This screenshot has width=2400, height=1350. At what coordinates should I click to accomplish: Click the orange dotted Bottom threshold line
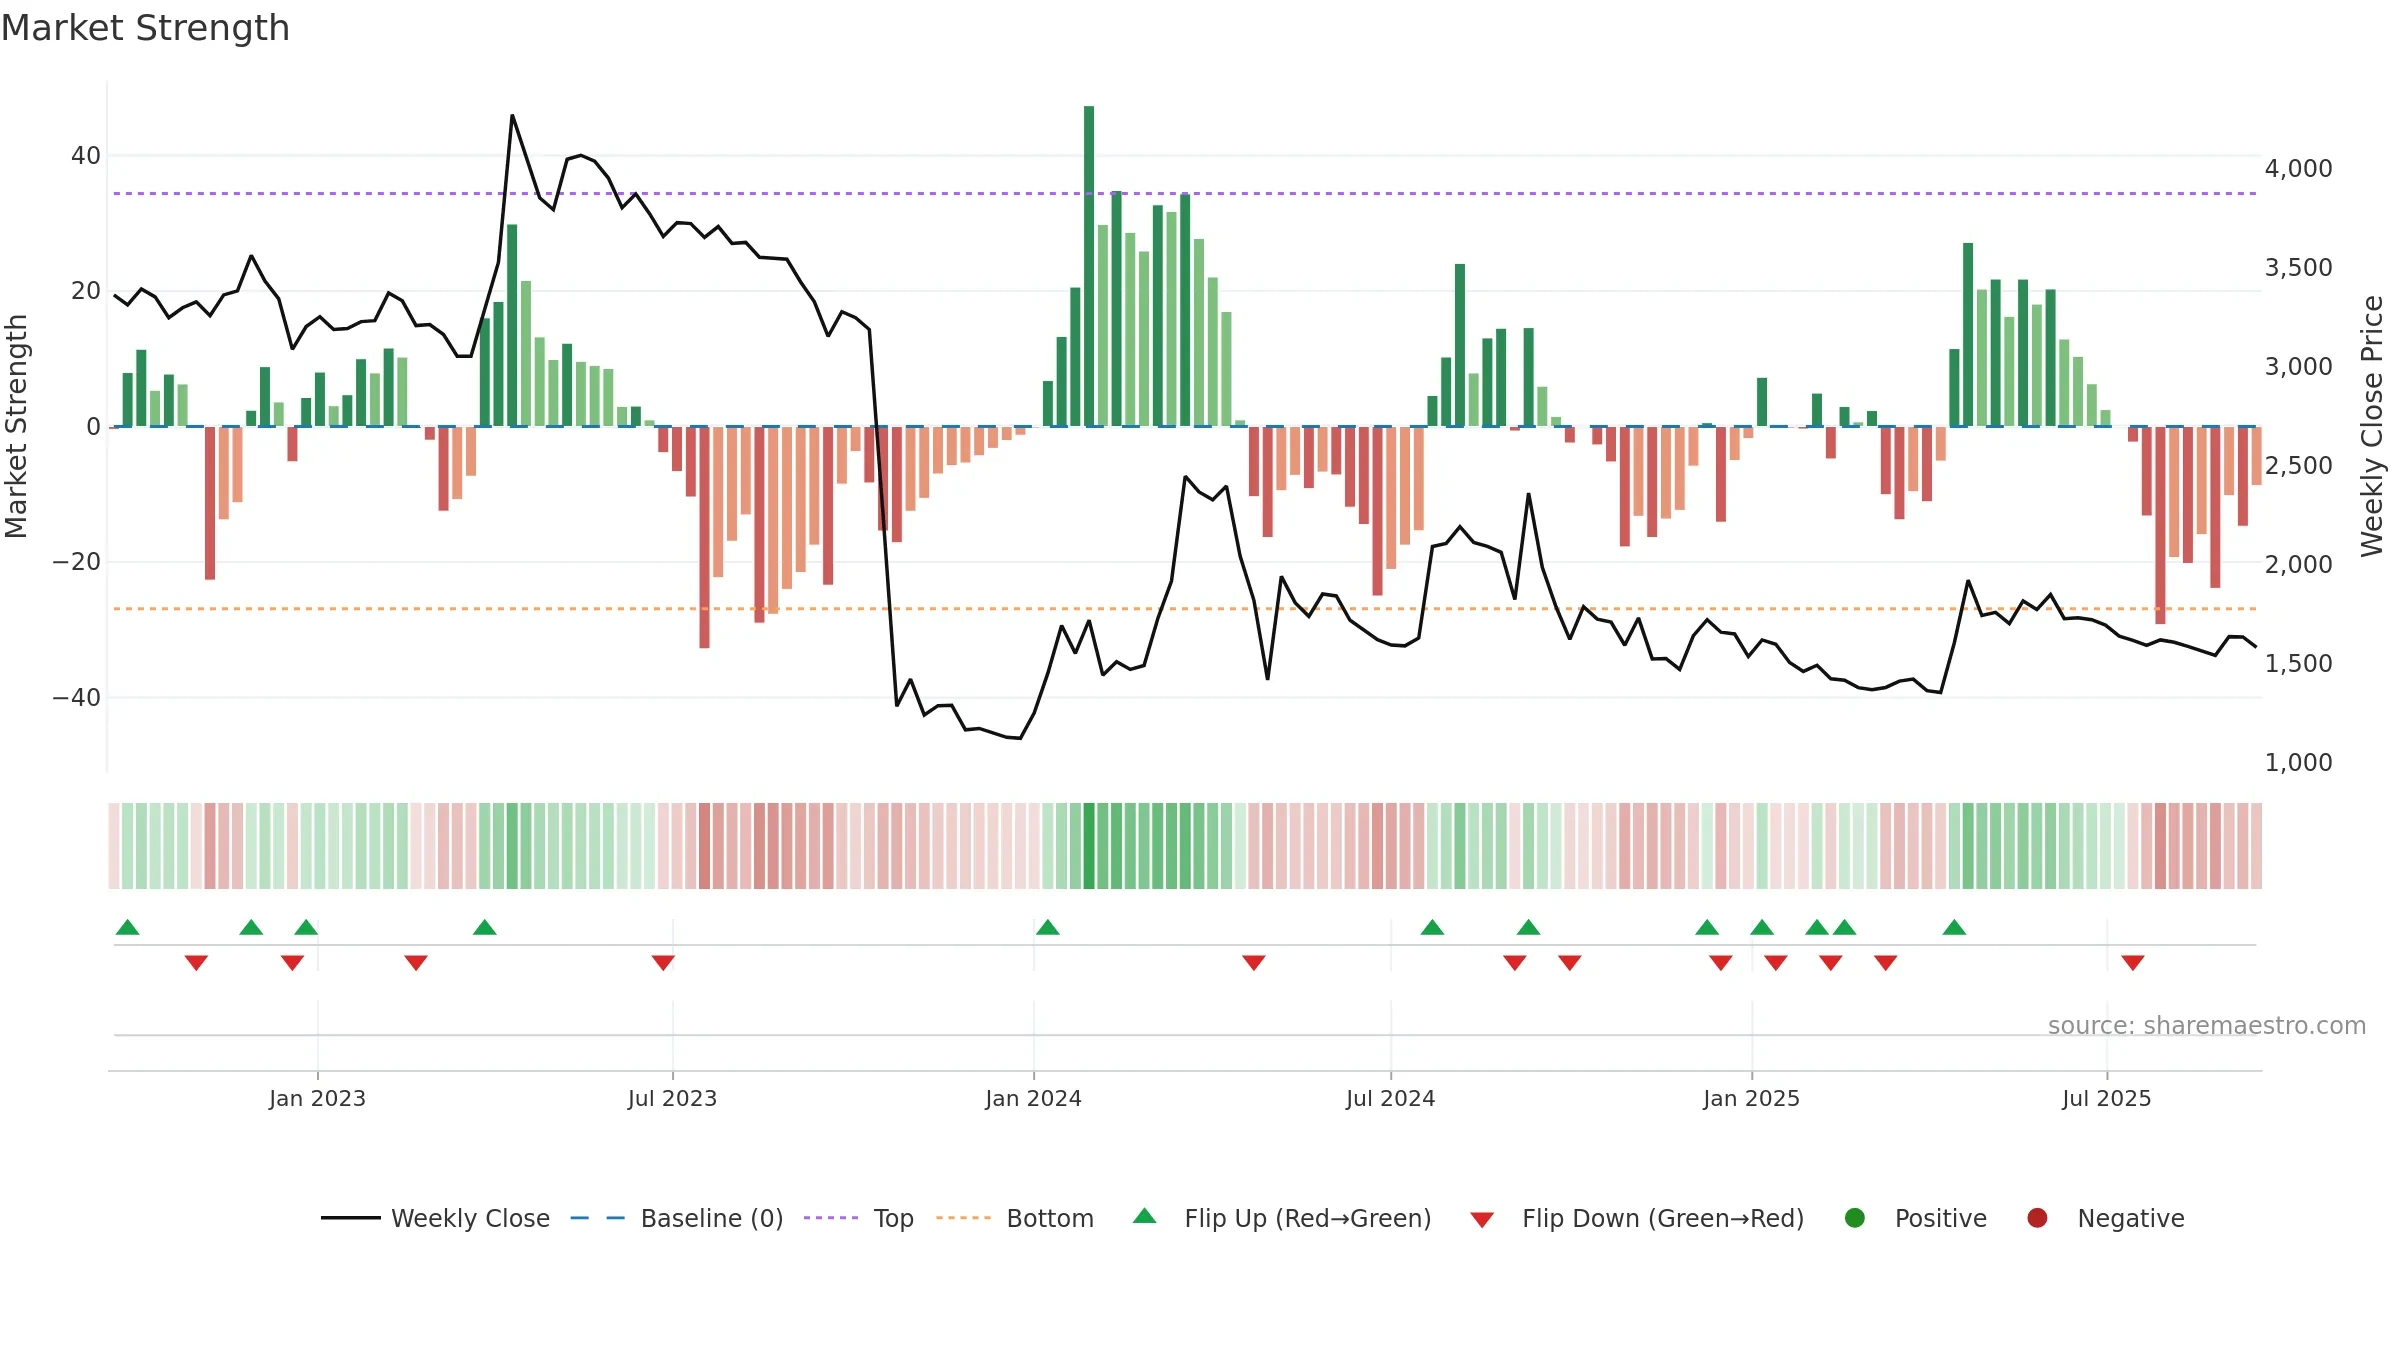(x=1185, y=608)
